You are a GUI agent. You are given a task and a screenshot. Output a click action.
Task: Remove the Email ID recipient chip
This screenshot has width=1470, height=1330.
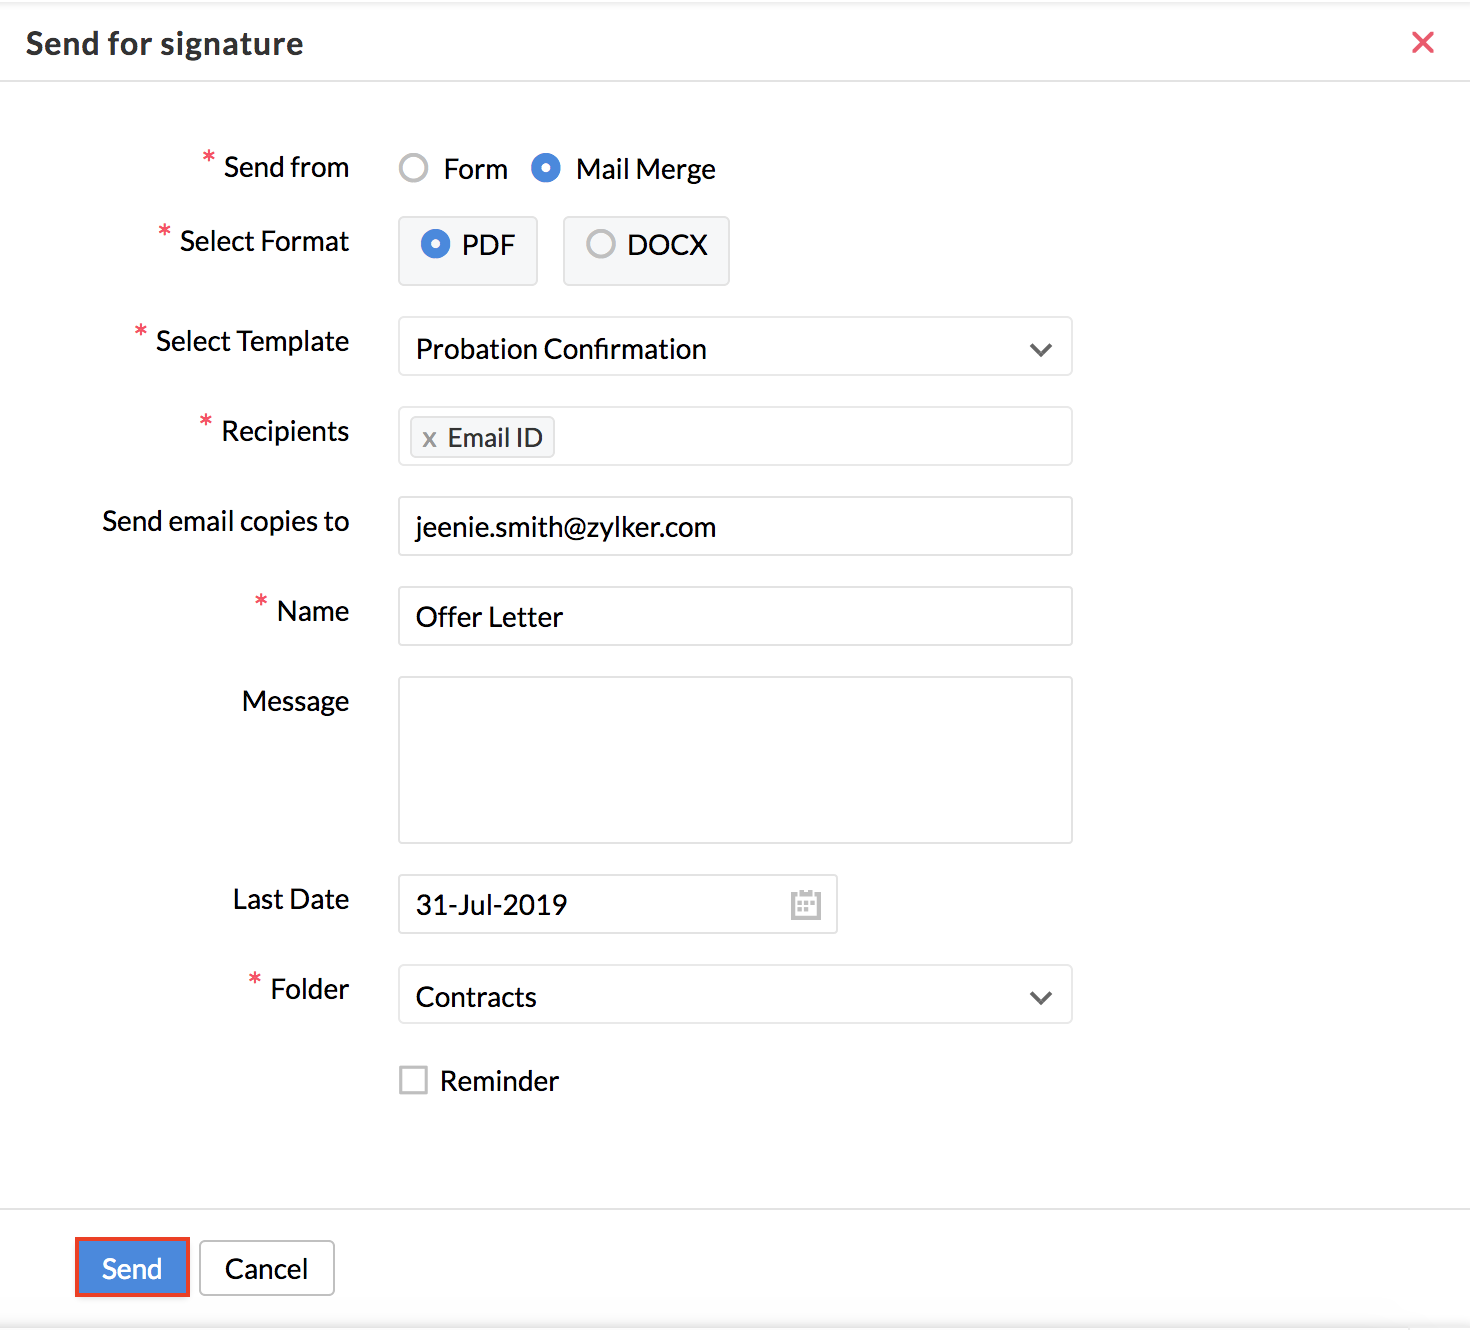tap(430, 437)
